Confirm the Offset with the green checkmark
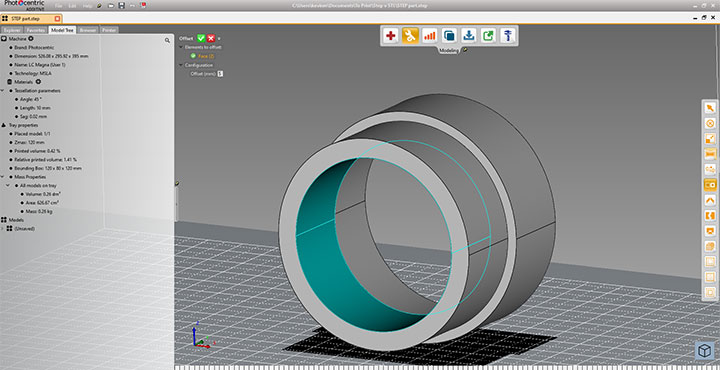The height and width of the screenshot is (370, 720). click(201, 38)
